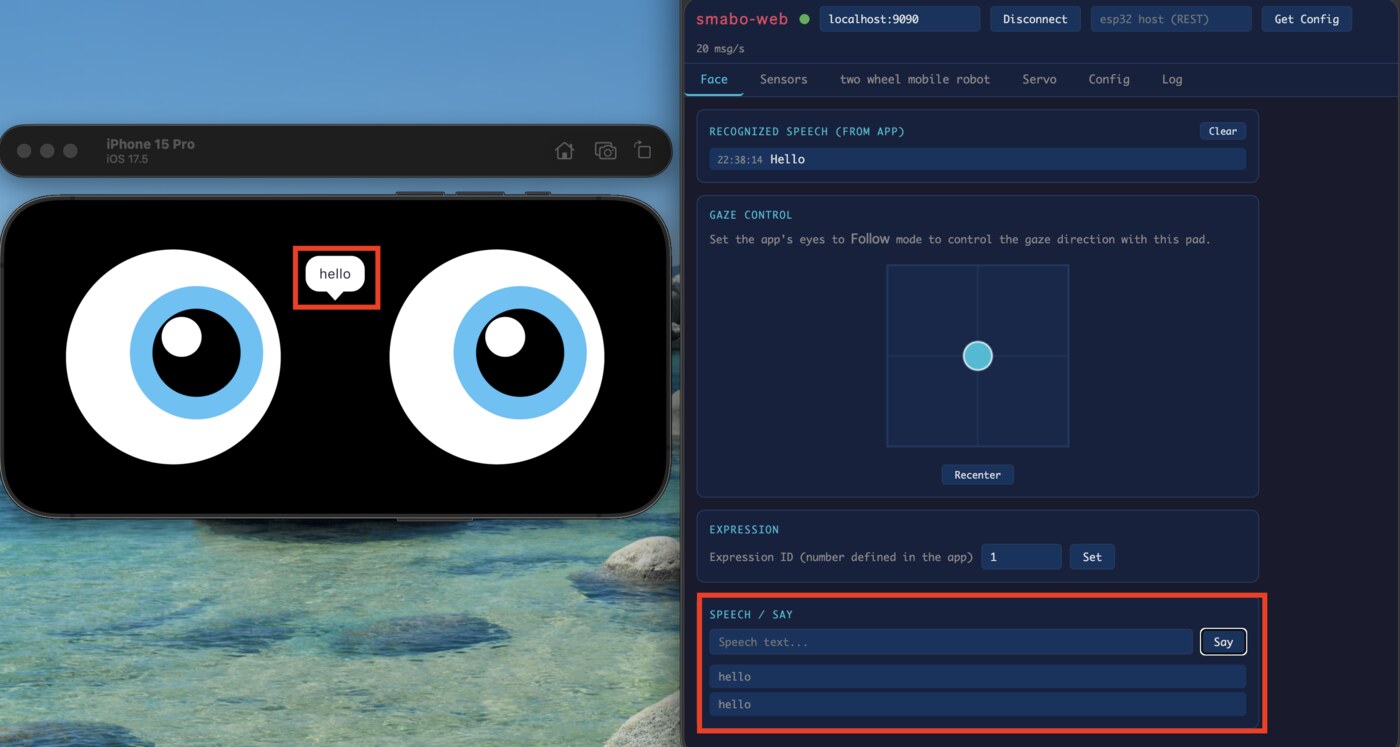This screenshot has height=747, width=1400.
Task: Click the Recenter gaze button
Action: [x=977, y=475]
